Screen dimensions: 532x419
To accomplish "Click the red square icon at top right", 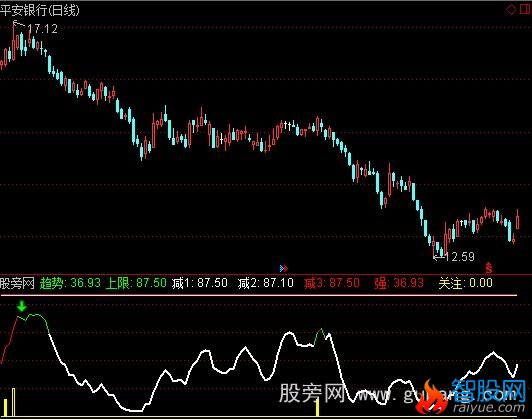I will 524,9.
